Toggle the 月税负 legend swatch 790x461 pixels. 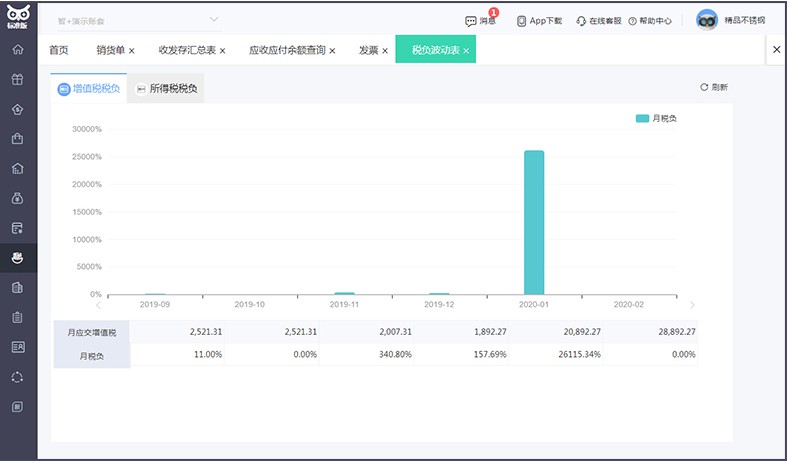pyautogui.click(x=642, y=118)
